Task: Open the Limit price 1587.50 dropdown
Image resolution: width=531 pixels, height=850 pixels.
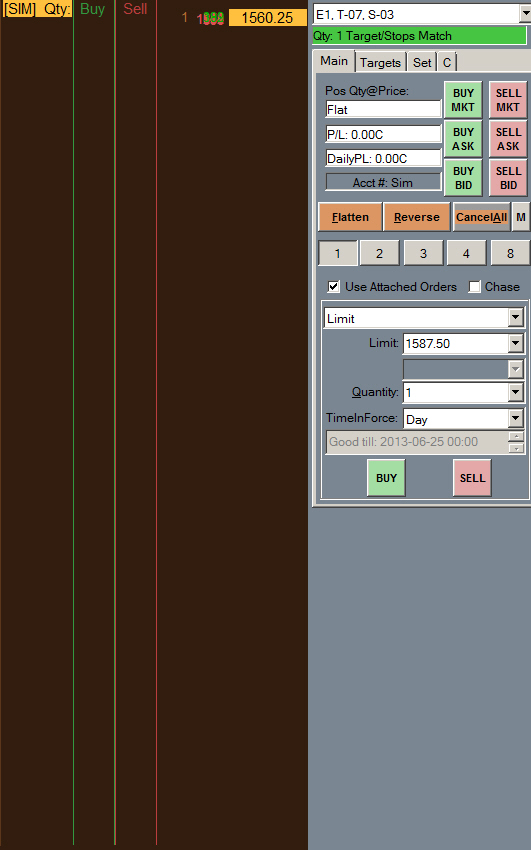Action: coord(515,343)
